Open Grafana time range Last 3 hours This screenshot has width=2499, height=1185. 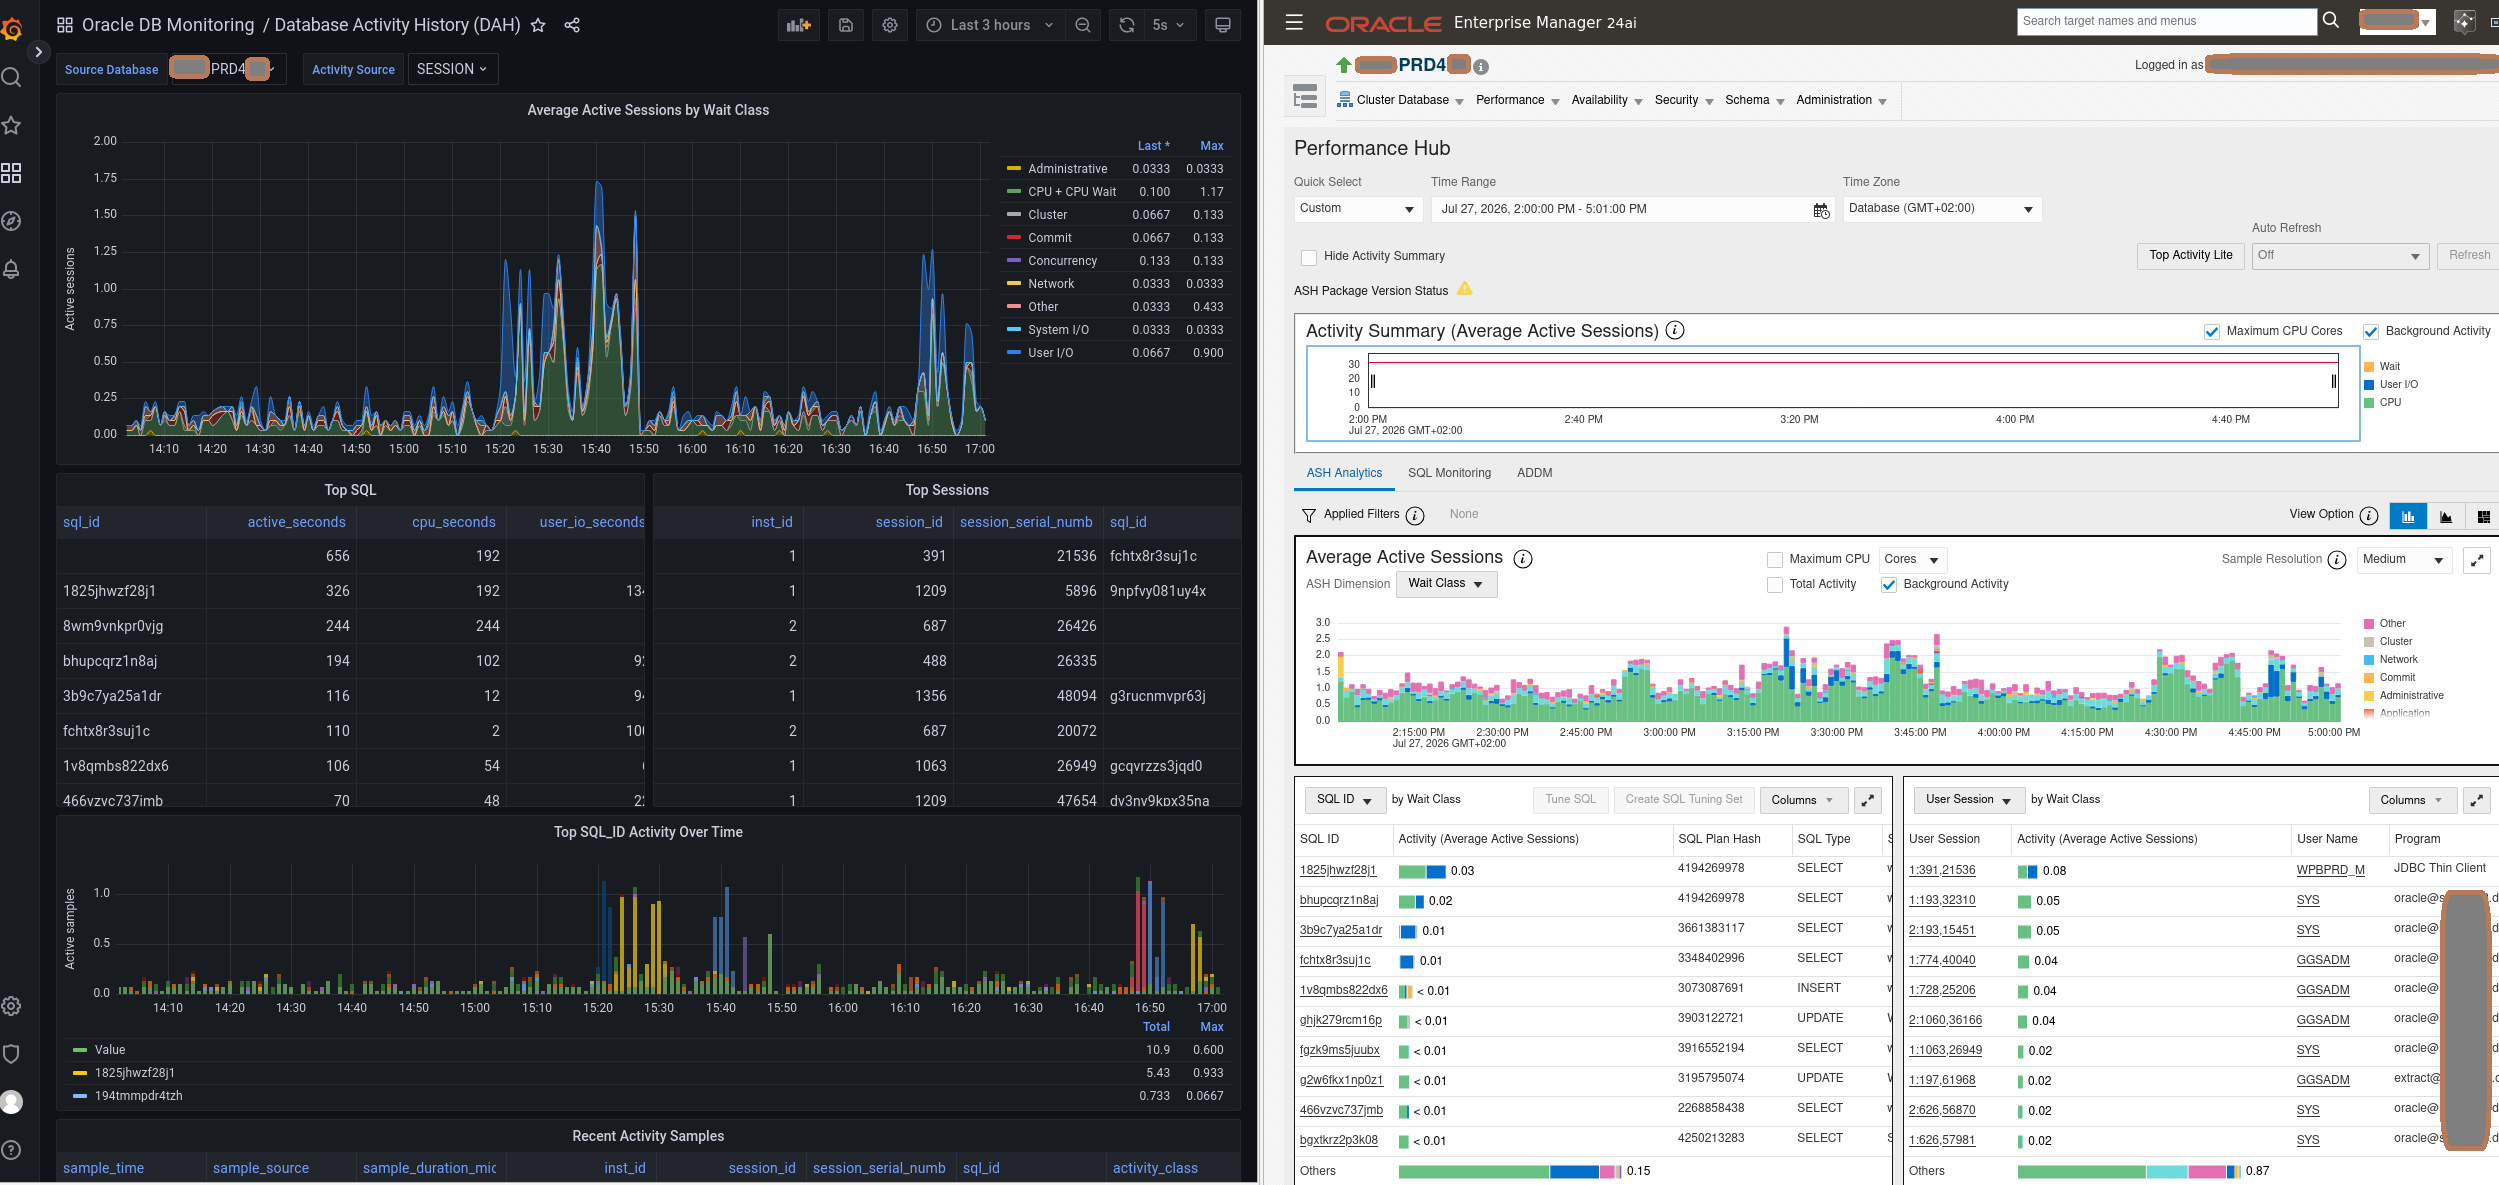[990, 25]
